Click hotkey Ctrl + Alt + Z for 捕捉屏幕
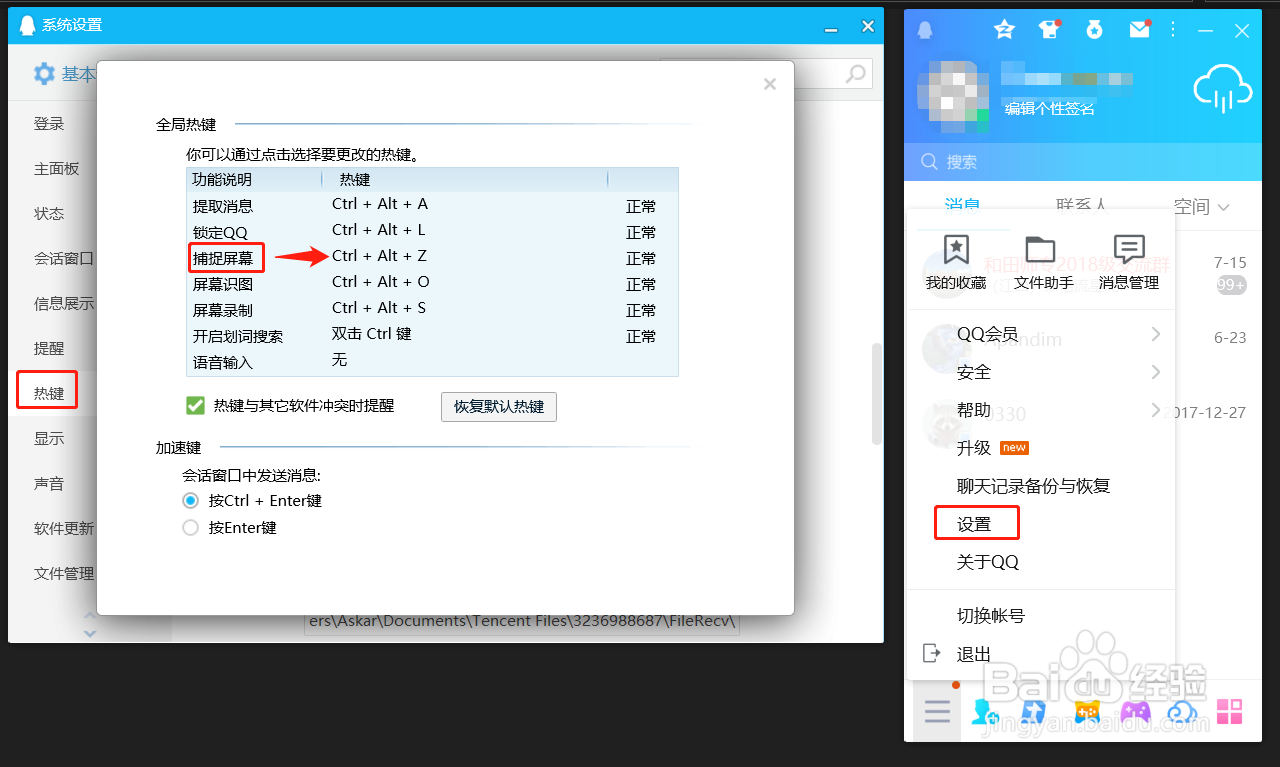The height and width of the screenshot is (767, 1280). click(x=380, y=256)
